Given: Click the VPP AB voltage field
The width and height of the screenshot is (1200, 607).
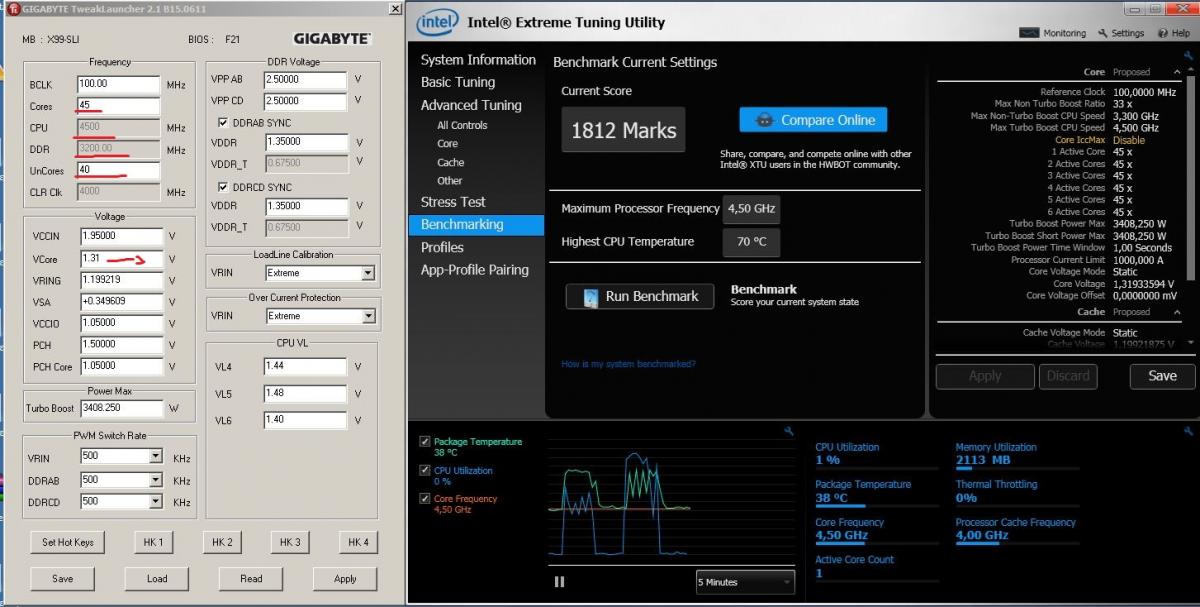Looking at the screenshot, I should click(x=305, y=79).
